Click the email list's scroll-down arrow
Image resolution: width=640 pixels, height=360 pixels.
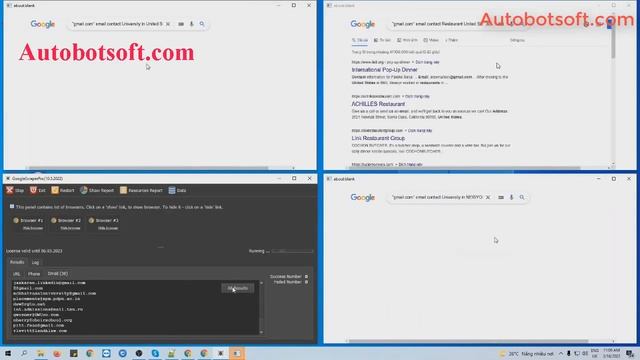(x=261, y=332)
